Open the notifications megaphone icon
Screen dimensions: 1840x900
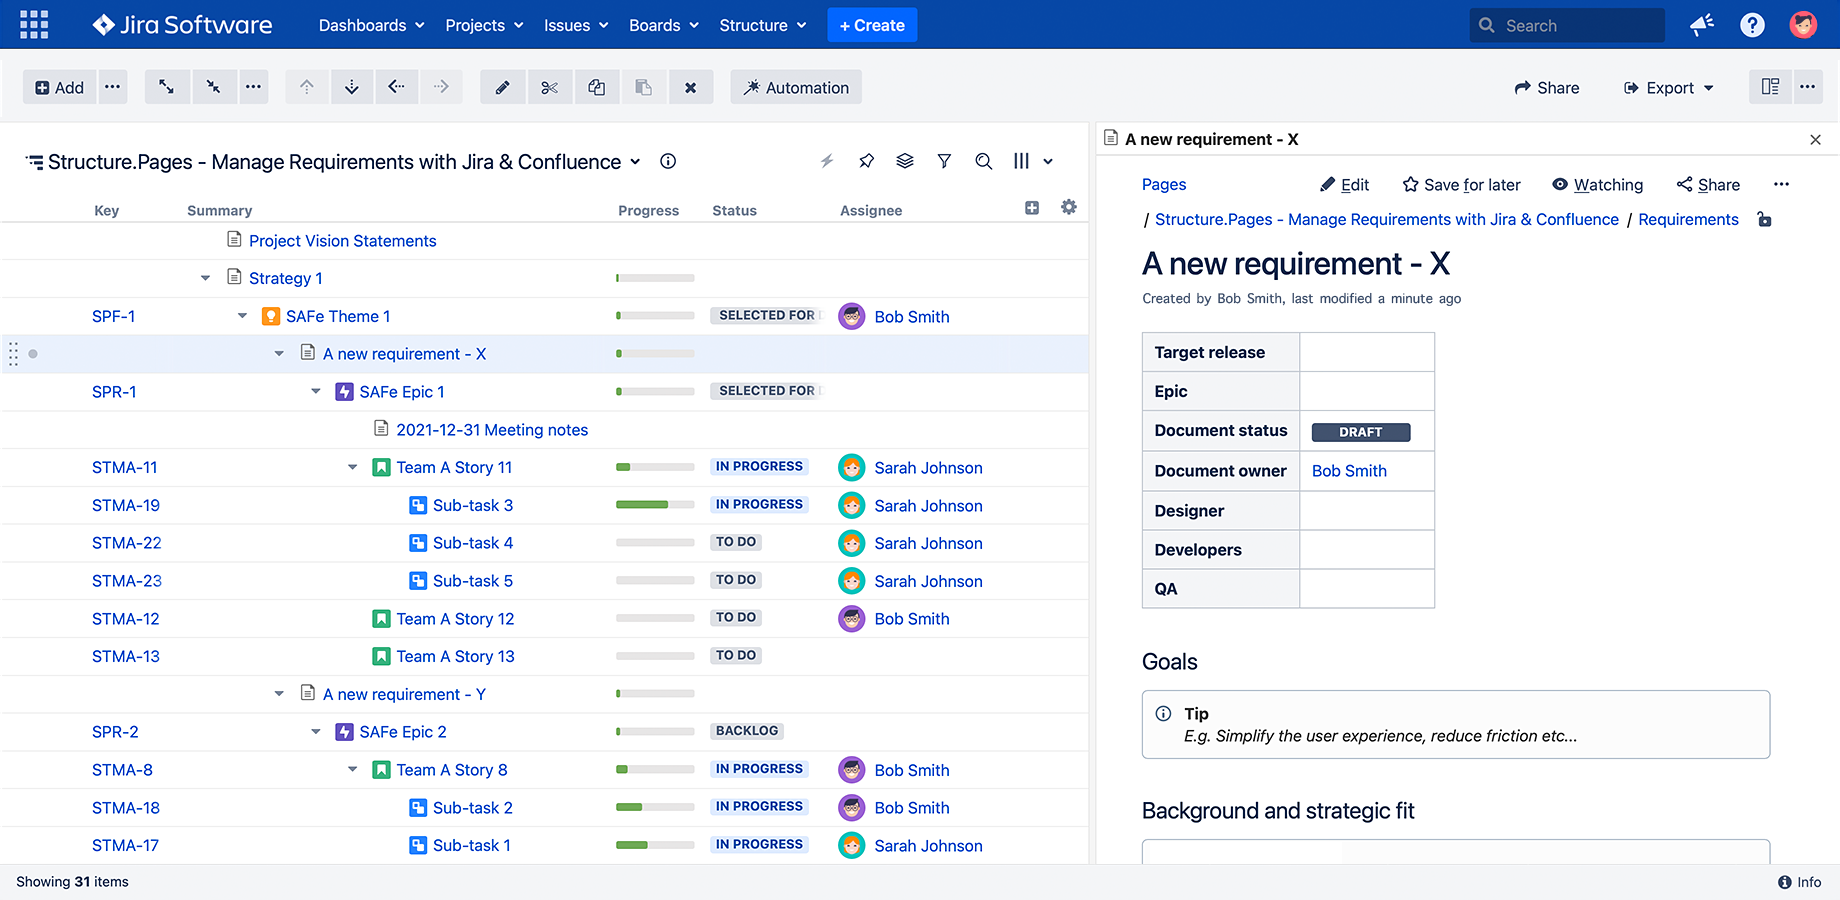tap(1702, 25)
